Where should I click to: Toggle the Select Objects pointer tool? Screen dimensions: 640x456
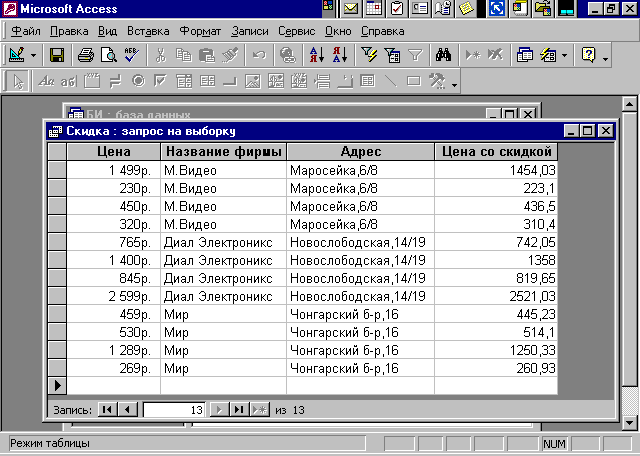pyautogui.click(x=17, y=82)
